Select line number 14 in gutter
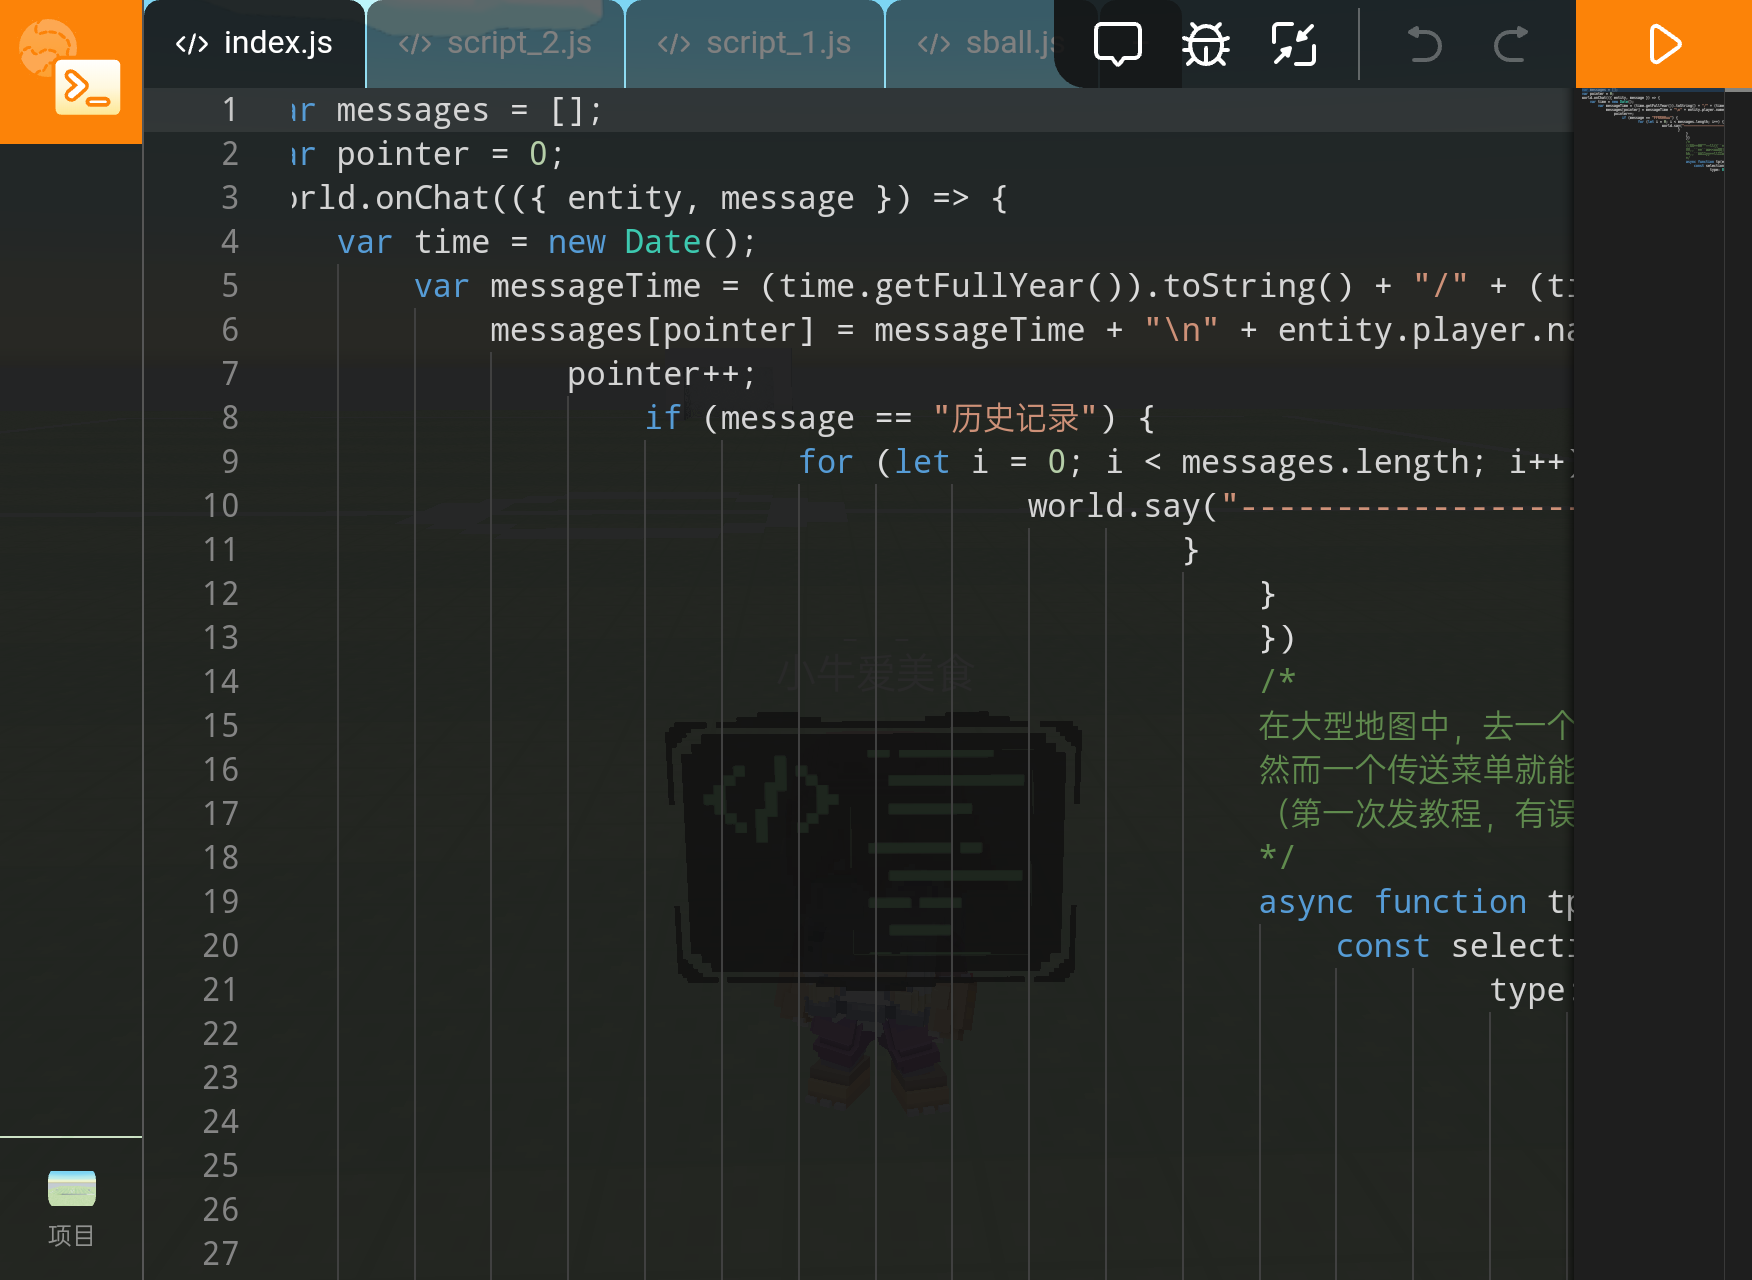This screenshot has height=1280, width=1752. (221, 682)
